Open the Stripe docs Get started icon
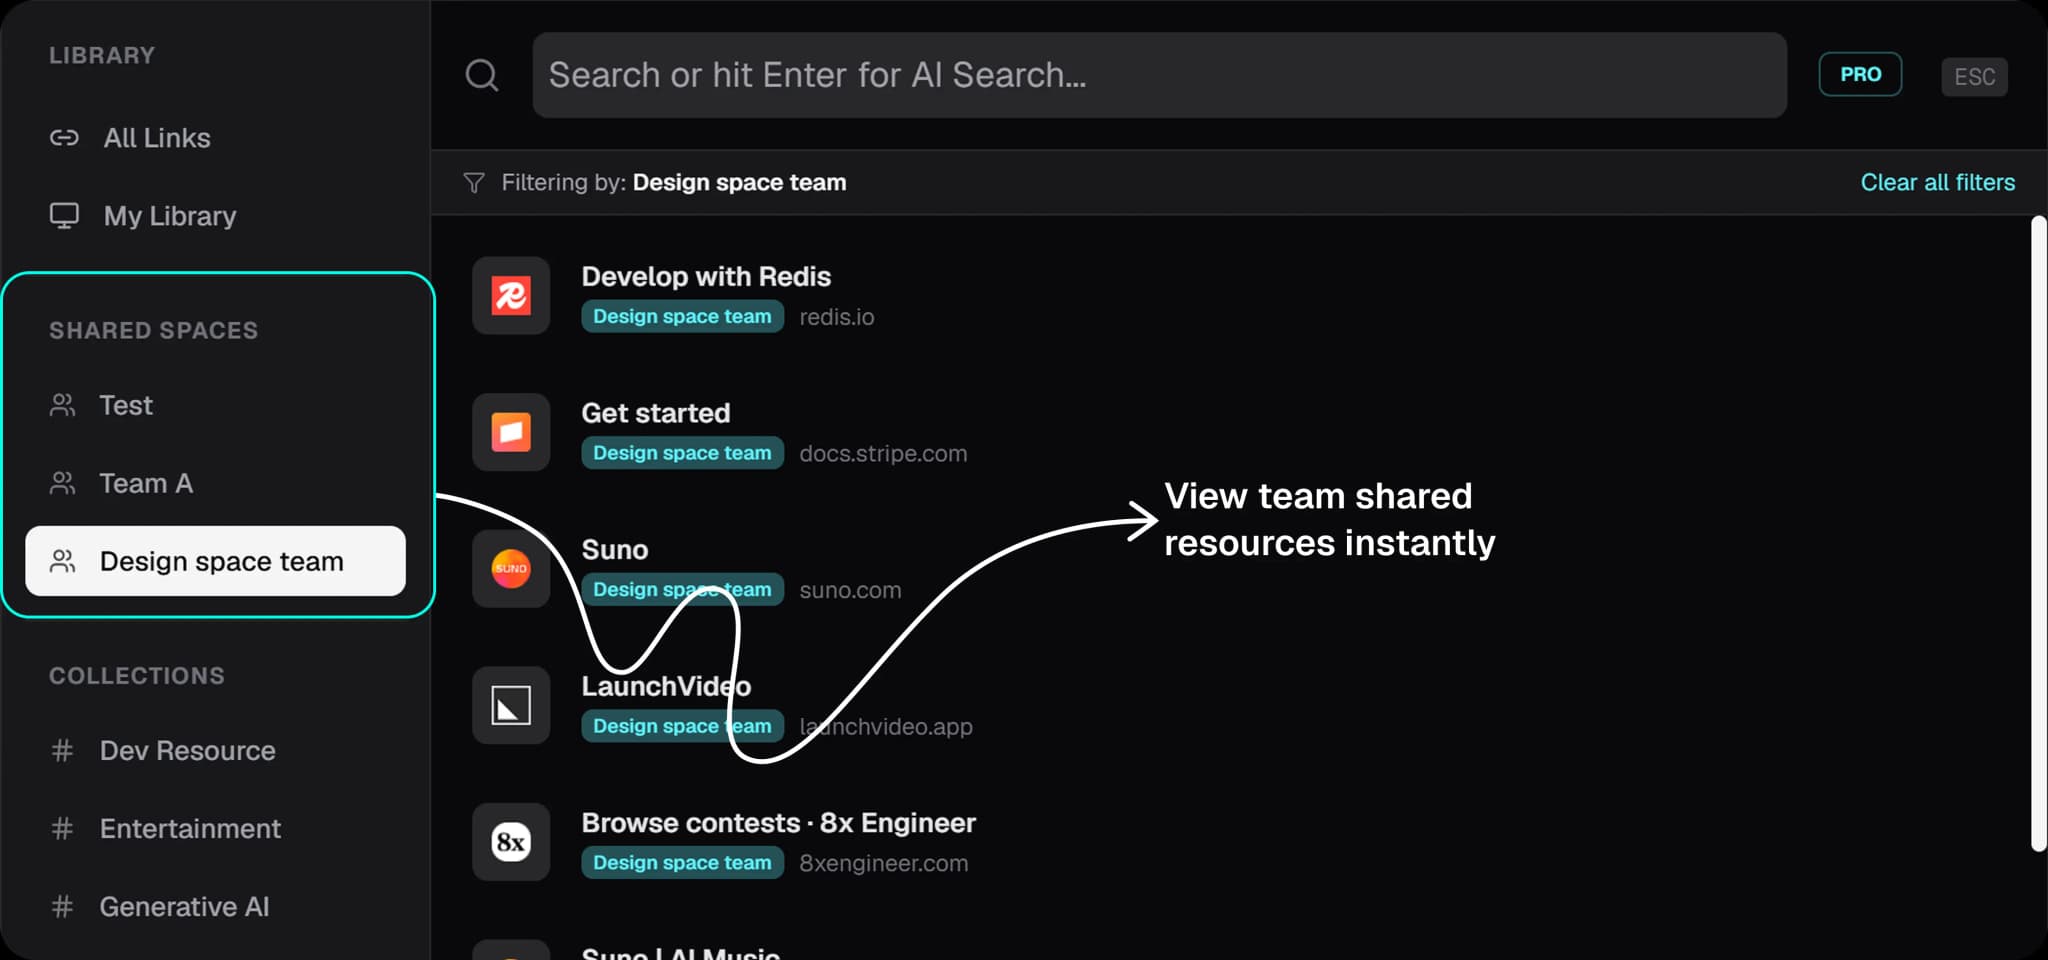This screenshot has width=2048, height=960. click(x=511, y=432)
